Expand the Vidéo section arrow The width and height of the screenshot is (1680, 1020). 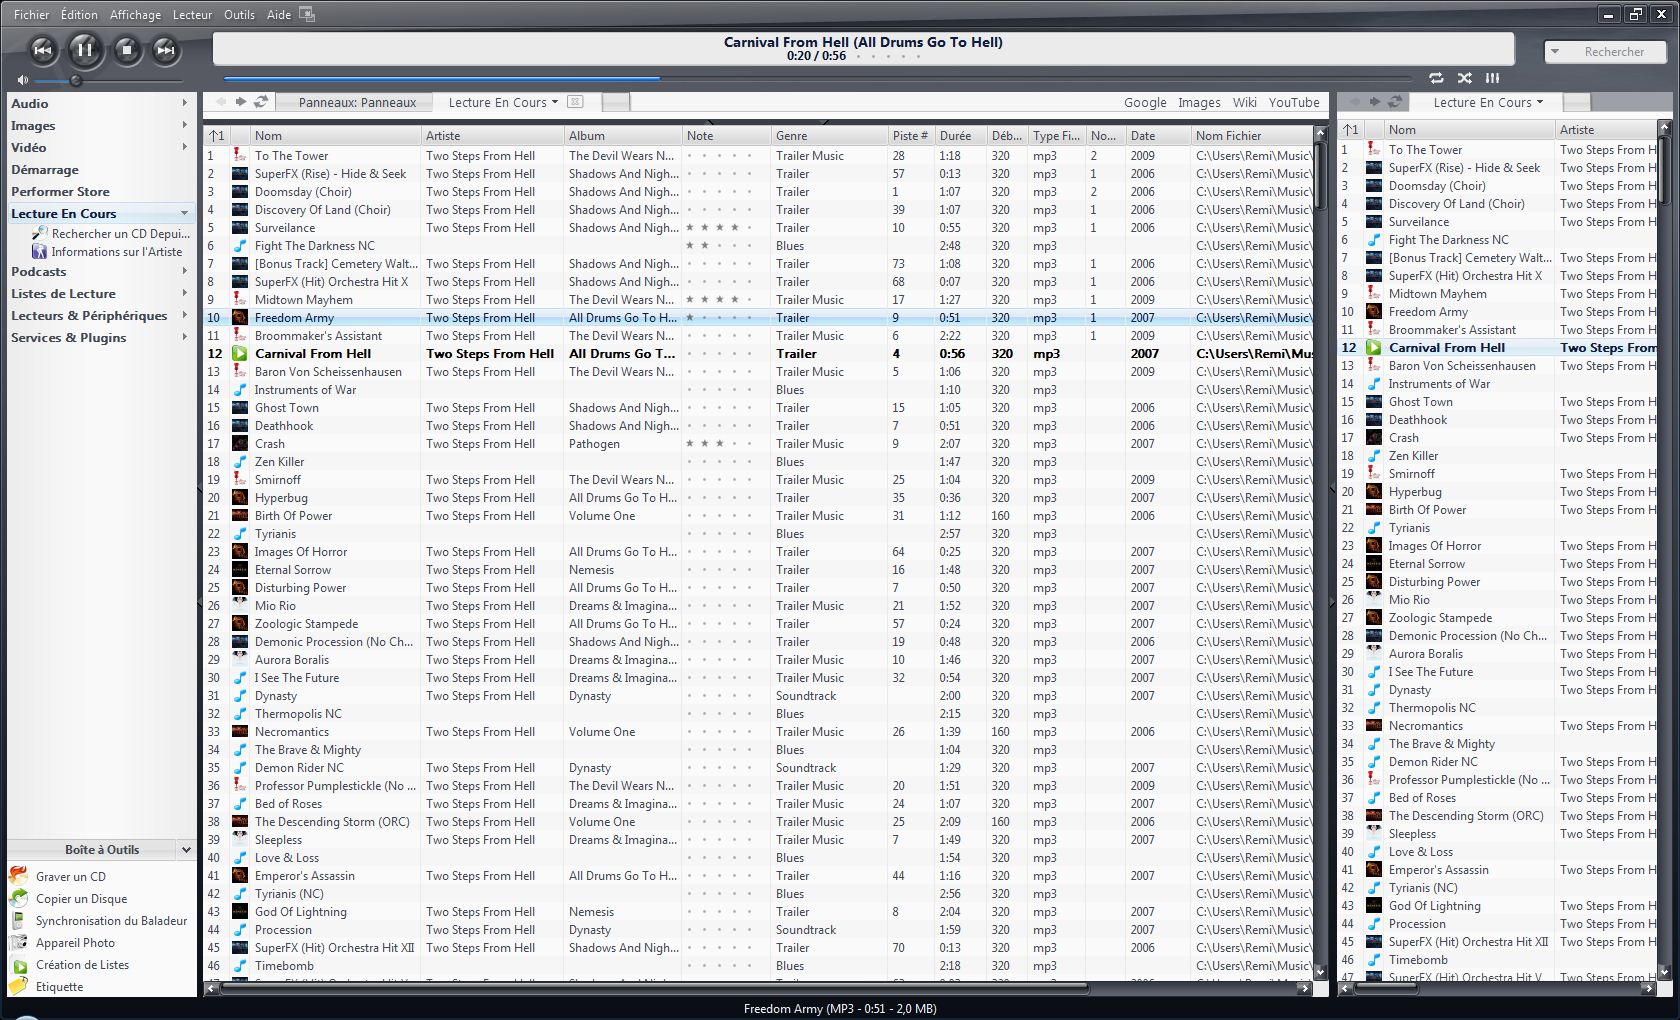pos(185,147)
